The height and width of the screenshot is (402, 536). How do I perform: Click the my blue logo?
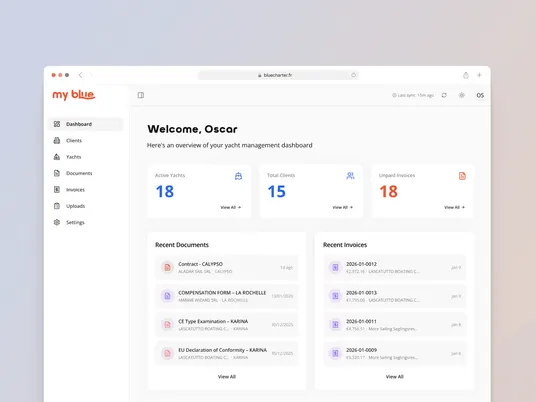[73, 95]
